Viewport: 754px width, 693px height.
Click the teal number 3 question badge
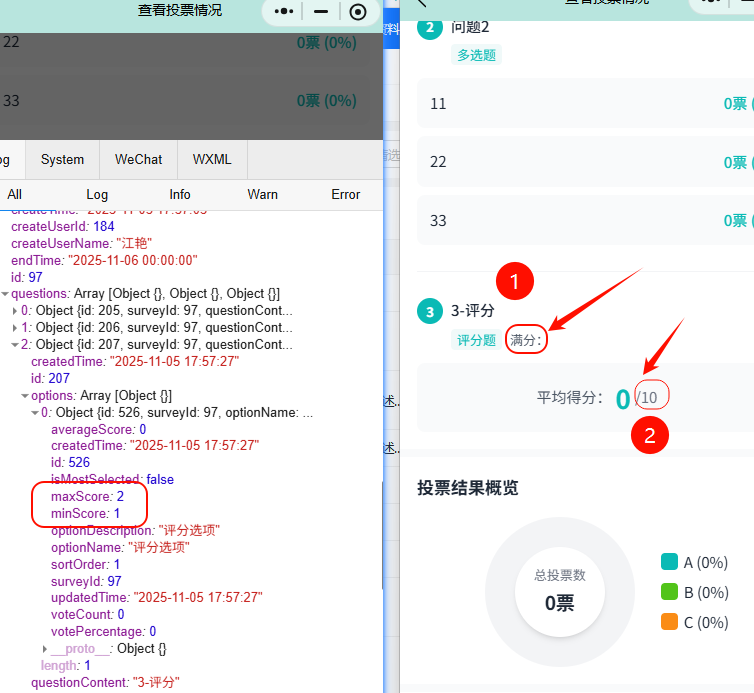[x=429, y=312]
